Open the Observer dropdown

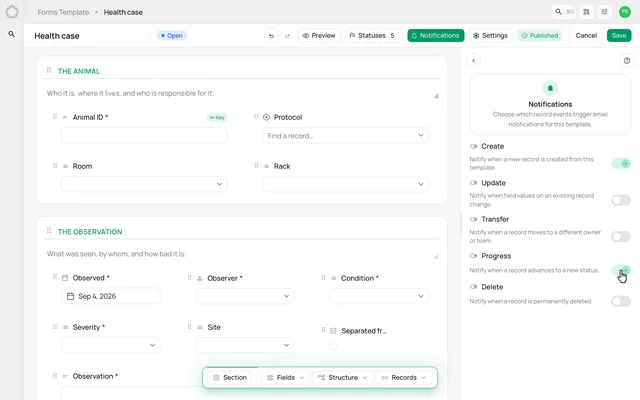pyautogui.click(x=245, y=296)
